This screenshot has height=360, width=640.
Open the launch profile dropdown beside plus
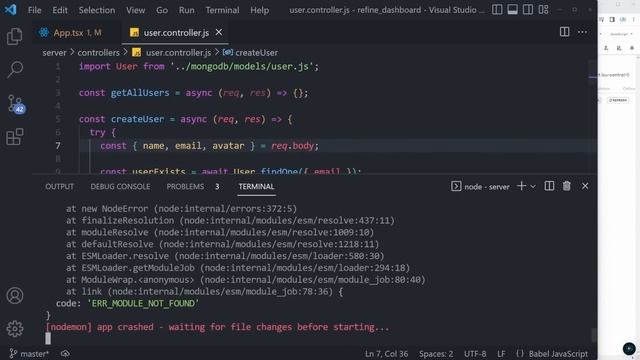pyautogui.click(x=533, y=187)
